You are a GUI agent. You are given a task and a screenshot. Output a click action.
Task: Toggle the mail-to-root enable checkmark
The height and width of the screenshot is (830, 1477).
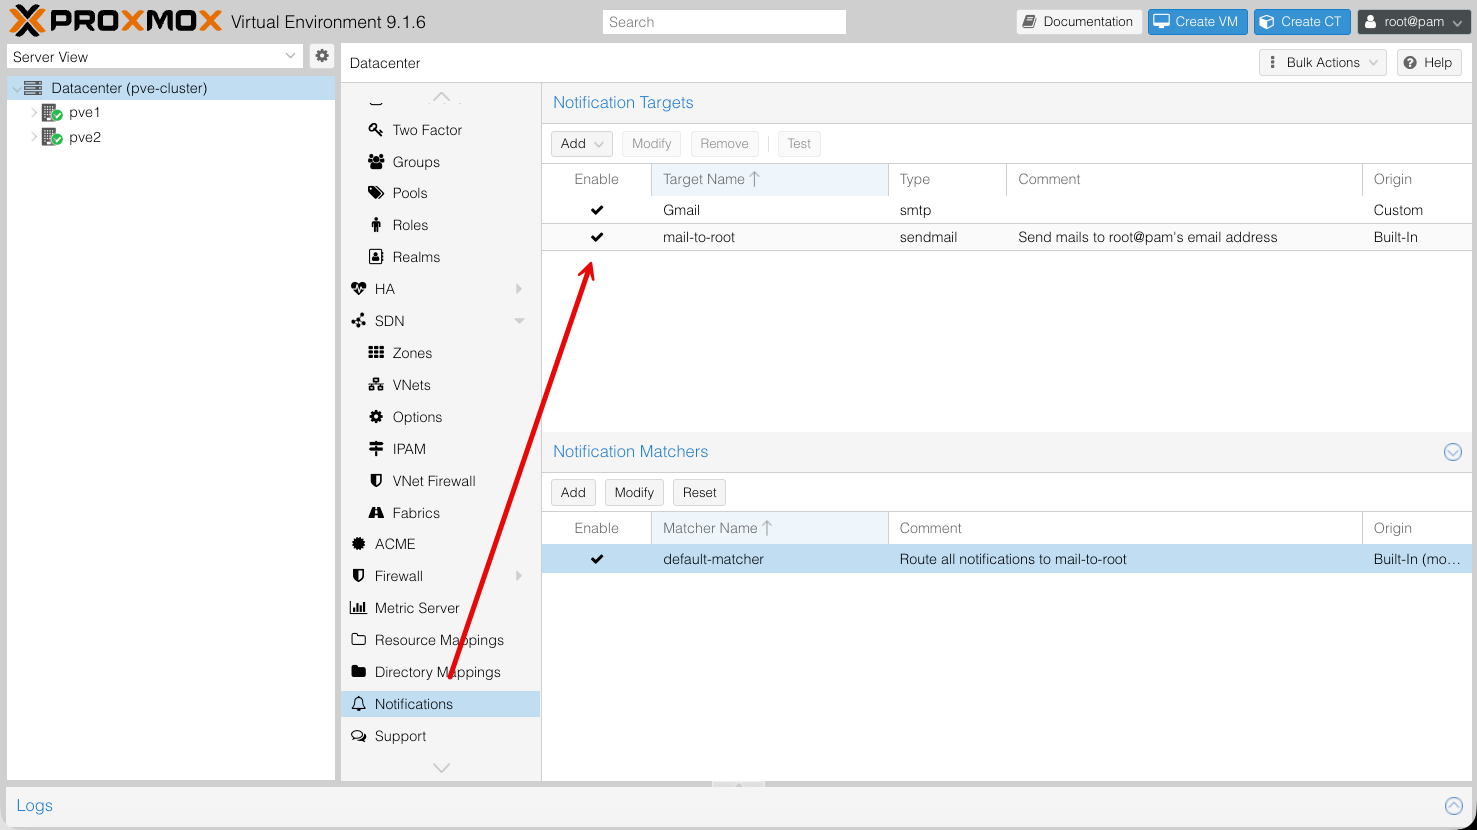point(597,237)
